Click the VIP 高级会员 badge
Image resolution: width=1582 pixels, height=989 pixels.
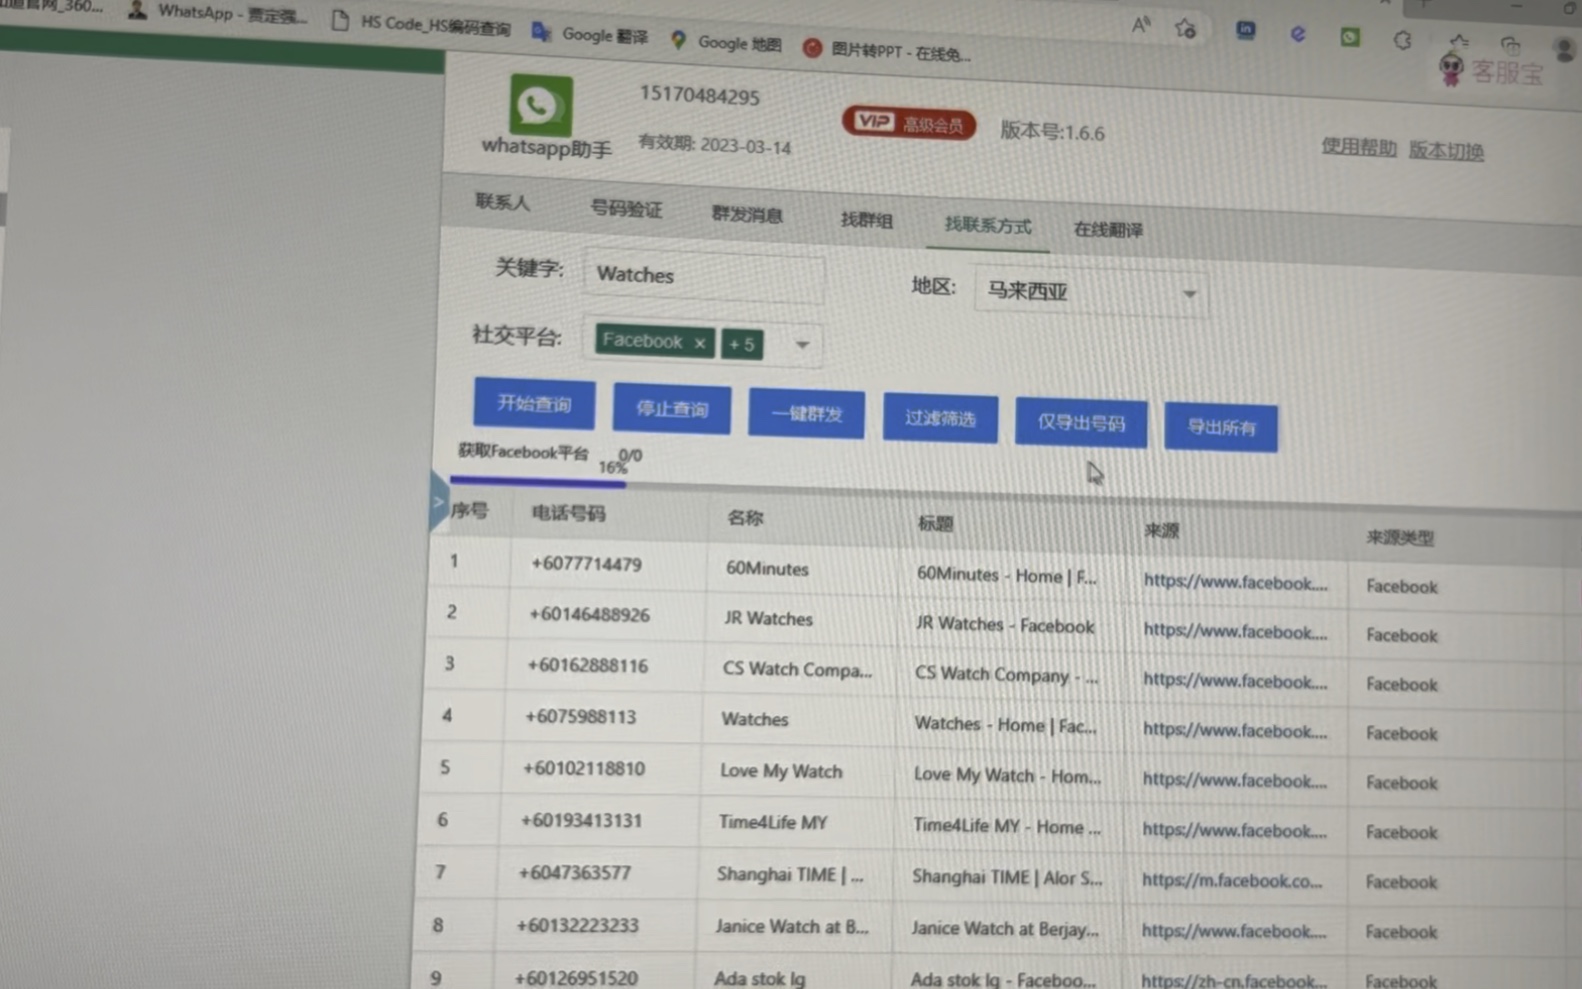coord(909,123)
